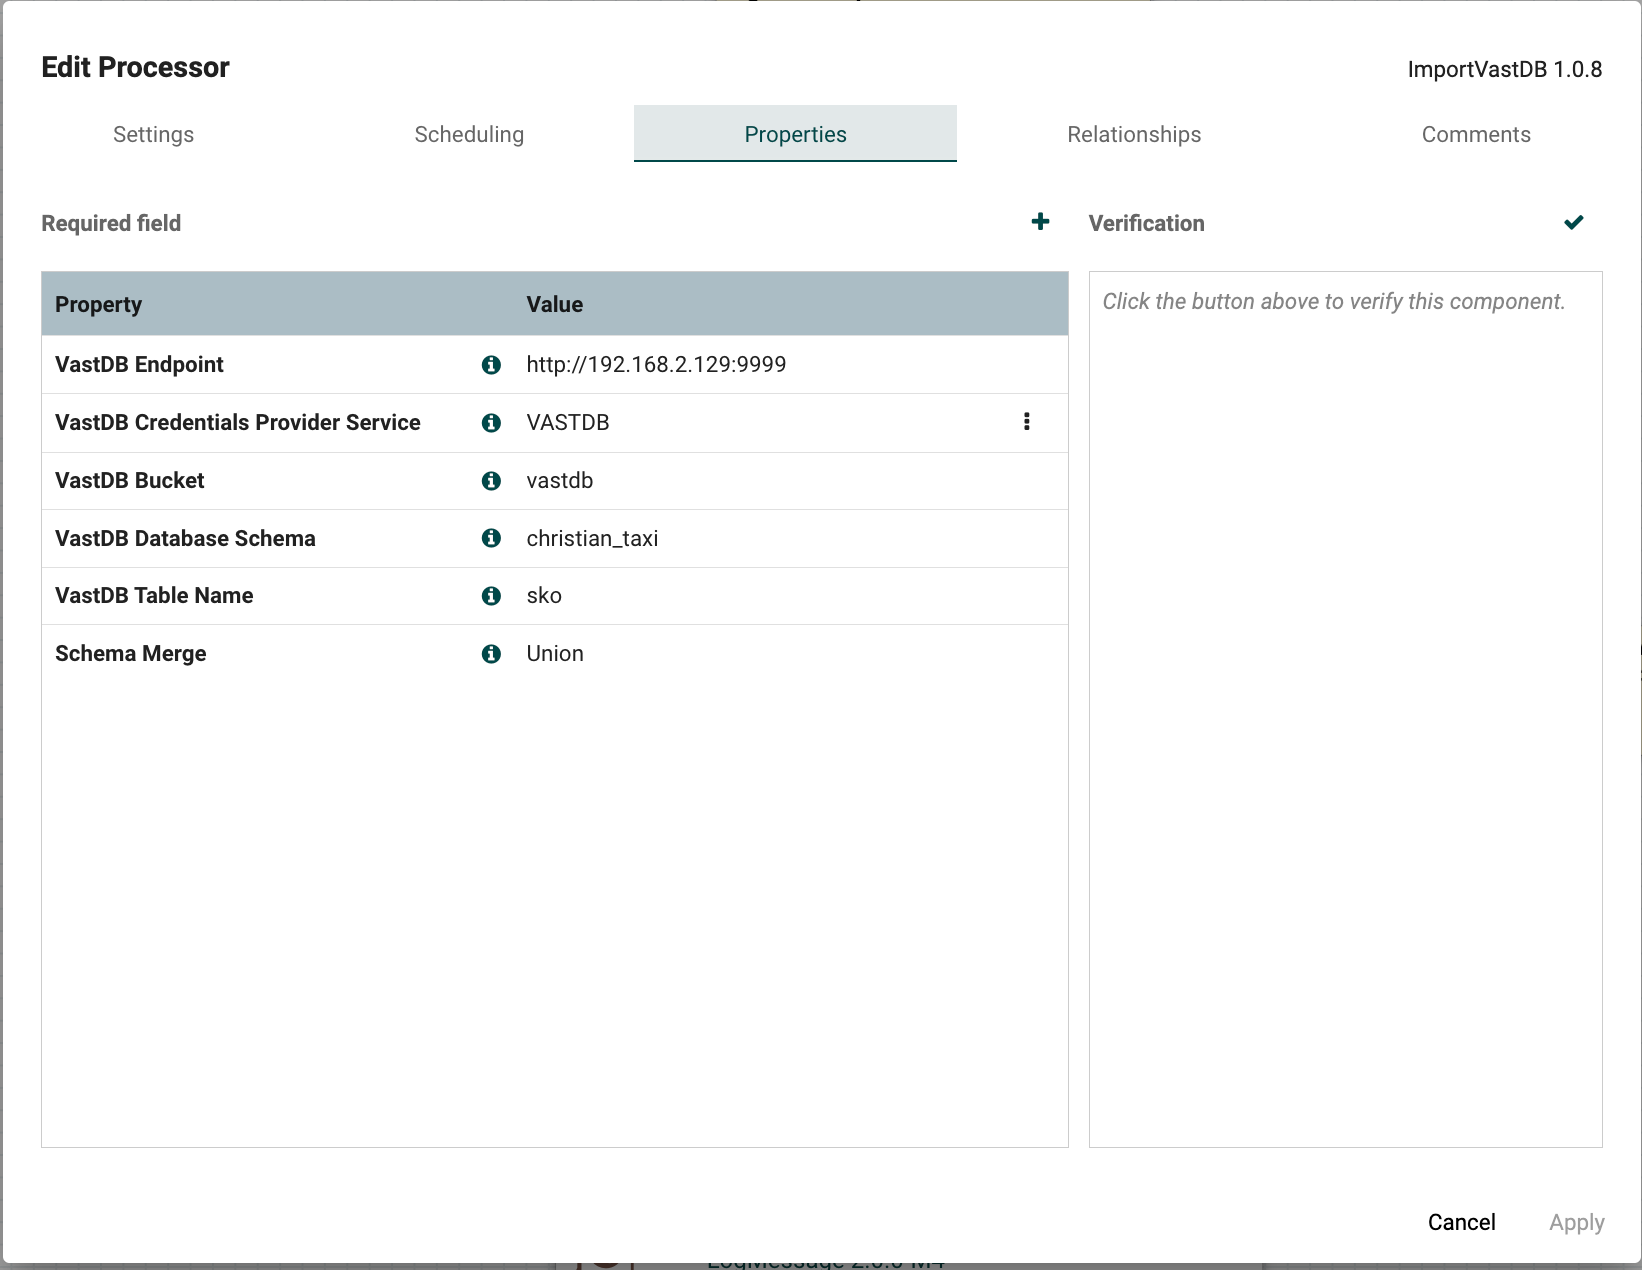
Task: Switch to the Settings tab
Action: pos(153,134)
